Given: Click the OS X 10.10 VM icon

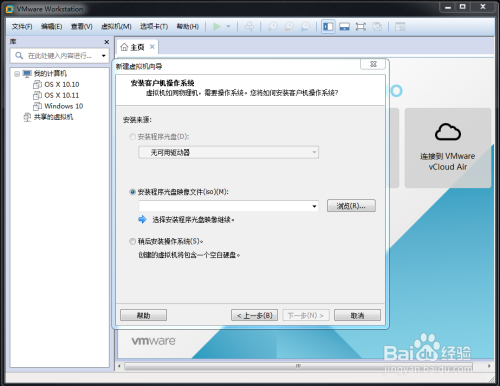Looking at the screenshot, I should click(x=37, y=85).
